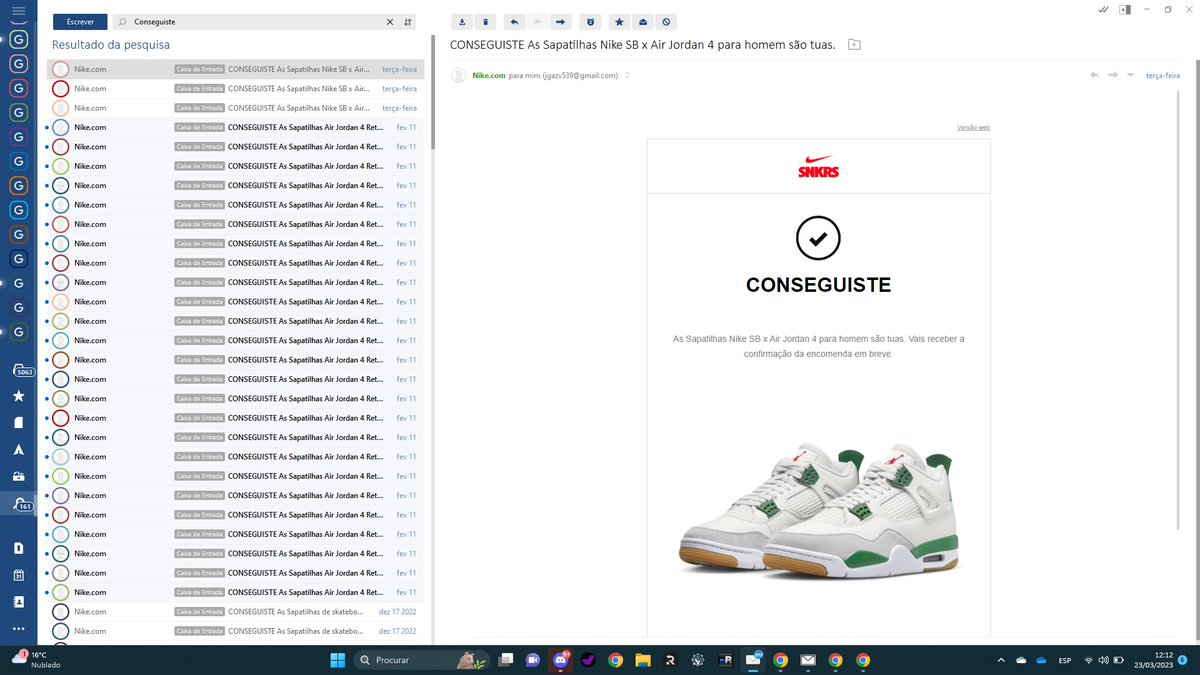1200x675 pixels.
Task: Open the sort order options beside the search bar
Action: [408, 21]
